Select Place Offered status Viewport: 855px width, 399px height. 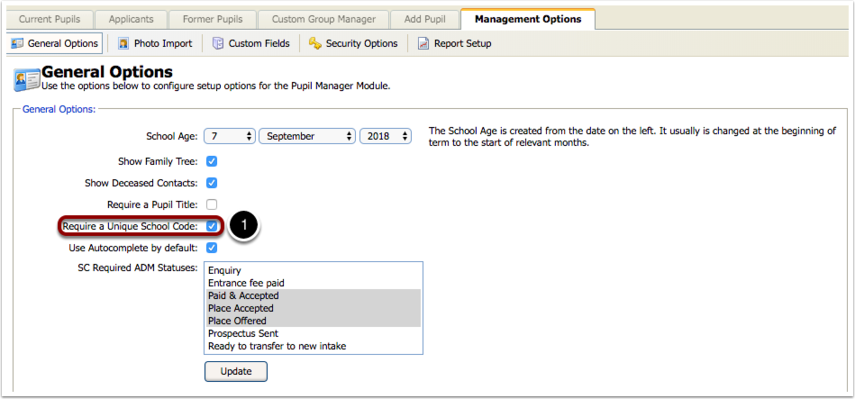314,321
